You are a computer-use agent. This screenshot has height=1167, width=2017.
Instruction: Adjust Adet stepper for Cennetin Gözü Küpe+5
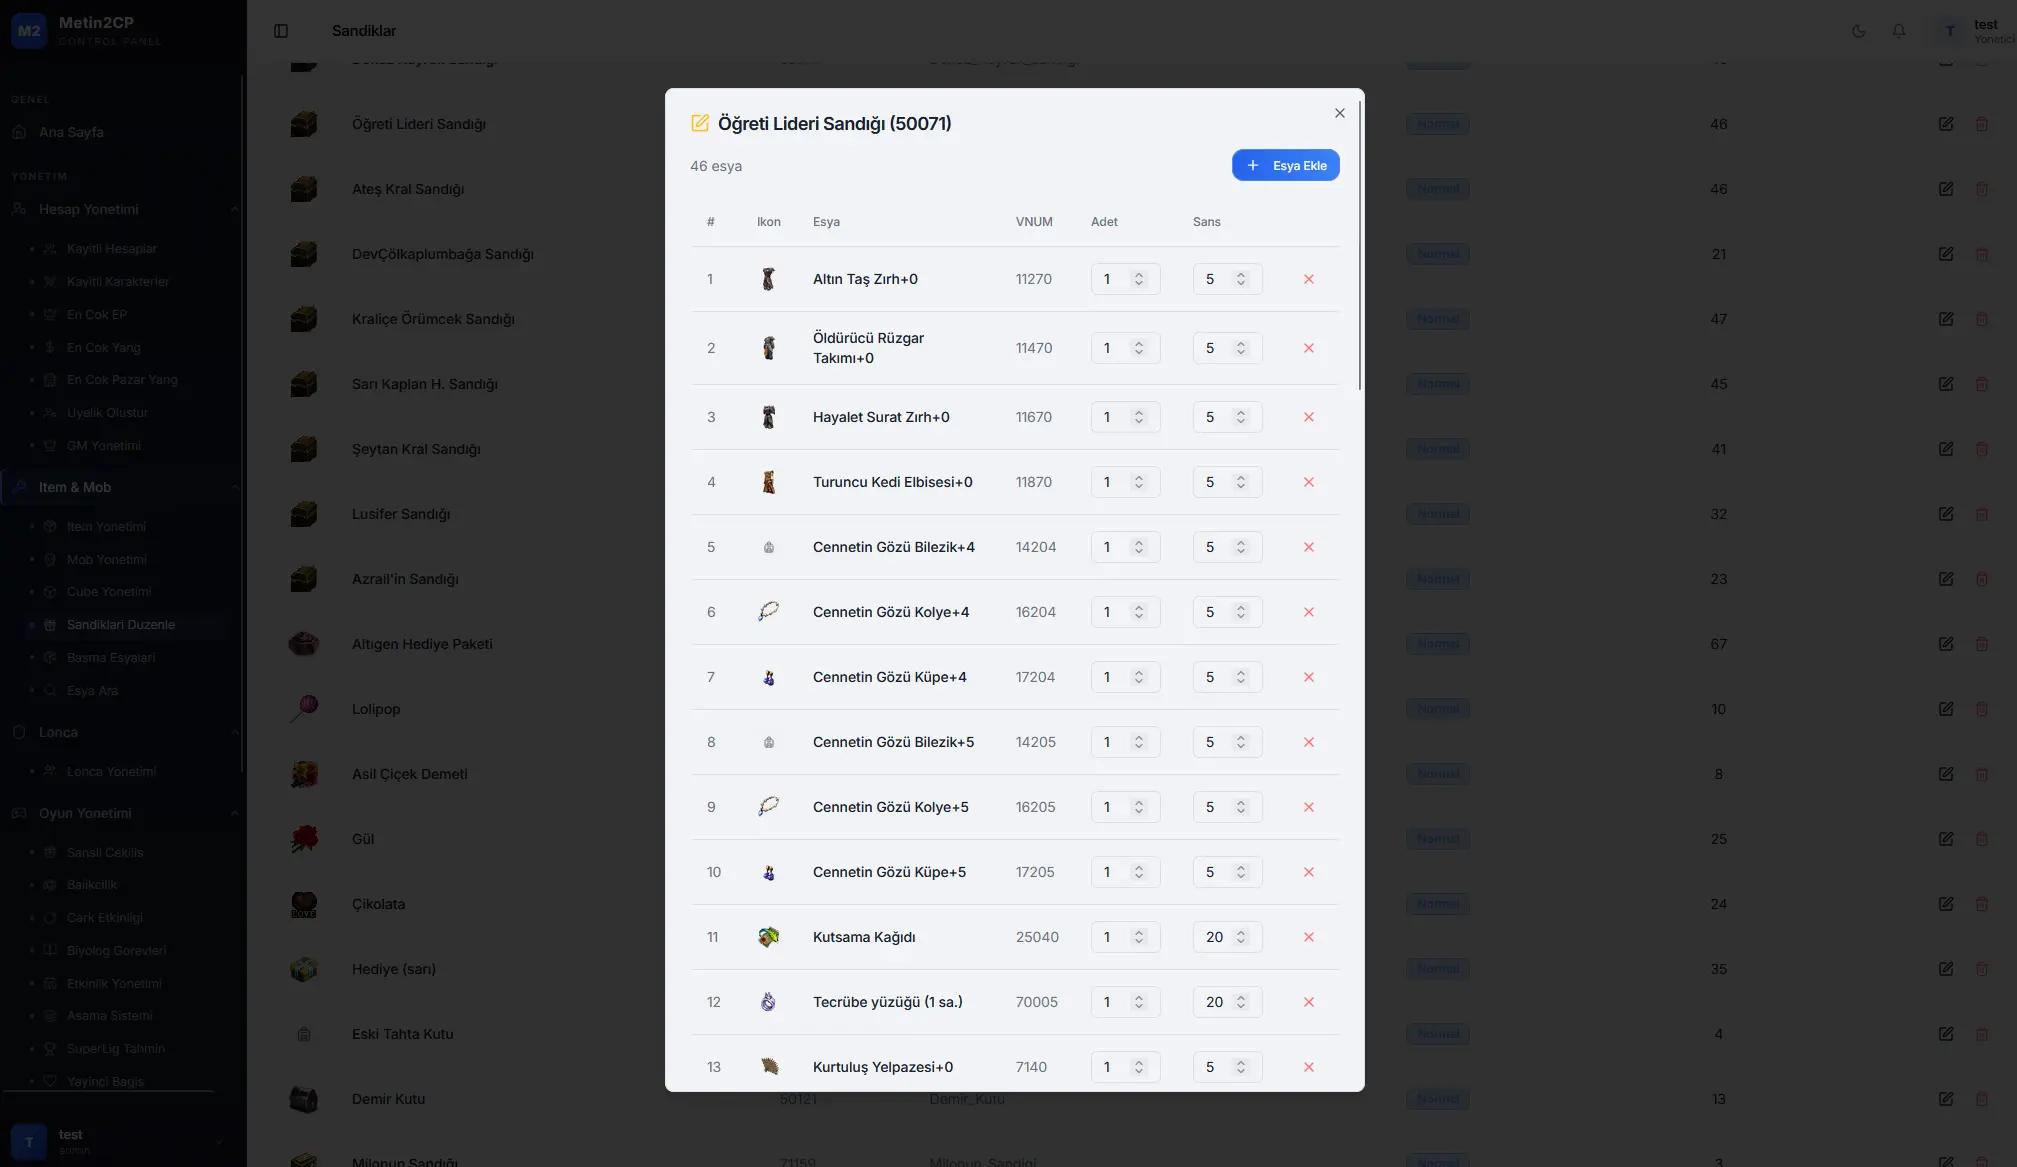[x=1138, y=872]
